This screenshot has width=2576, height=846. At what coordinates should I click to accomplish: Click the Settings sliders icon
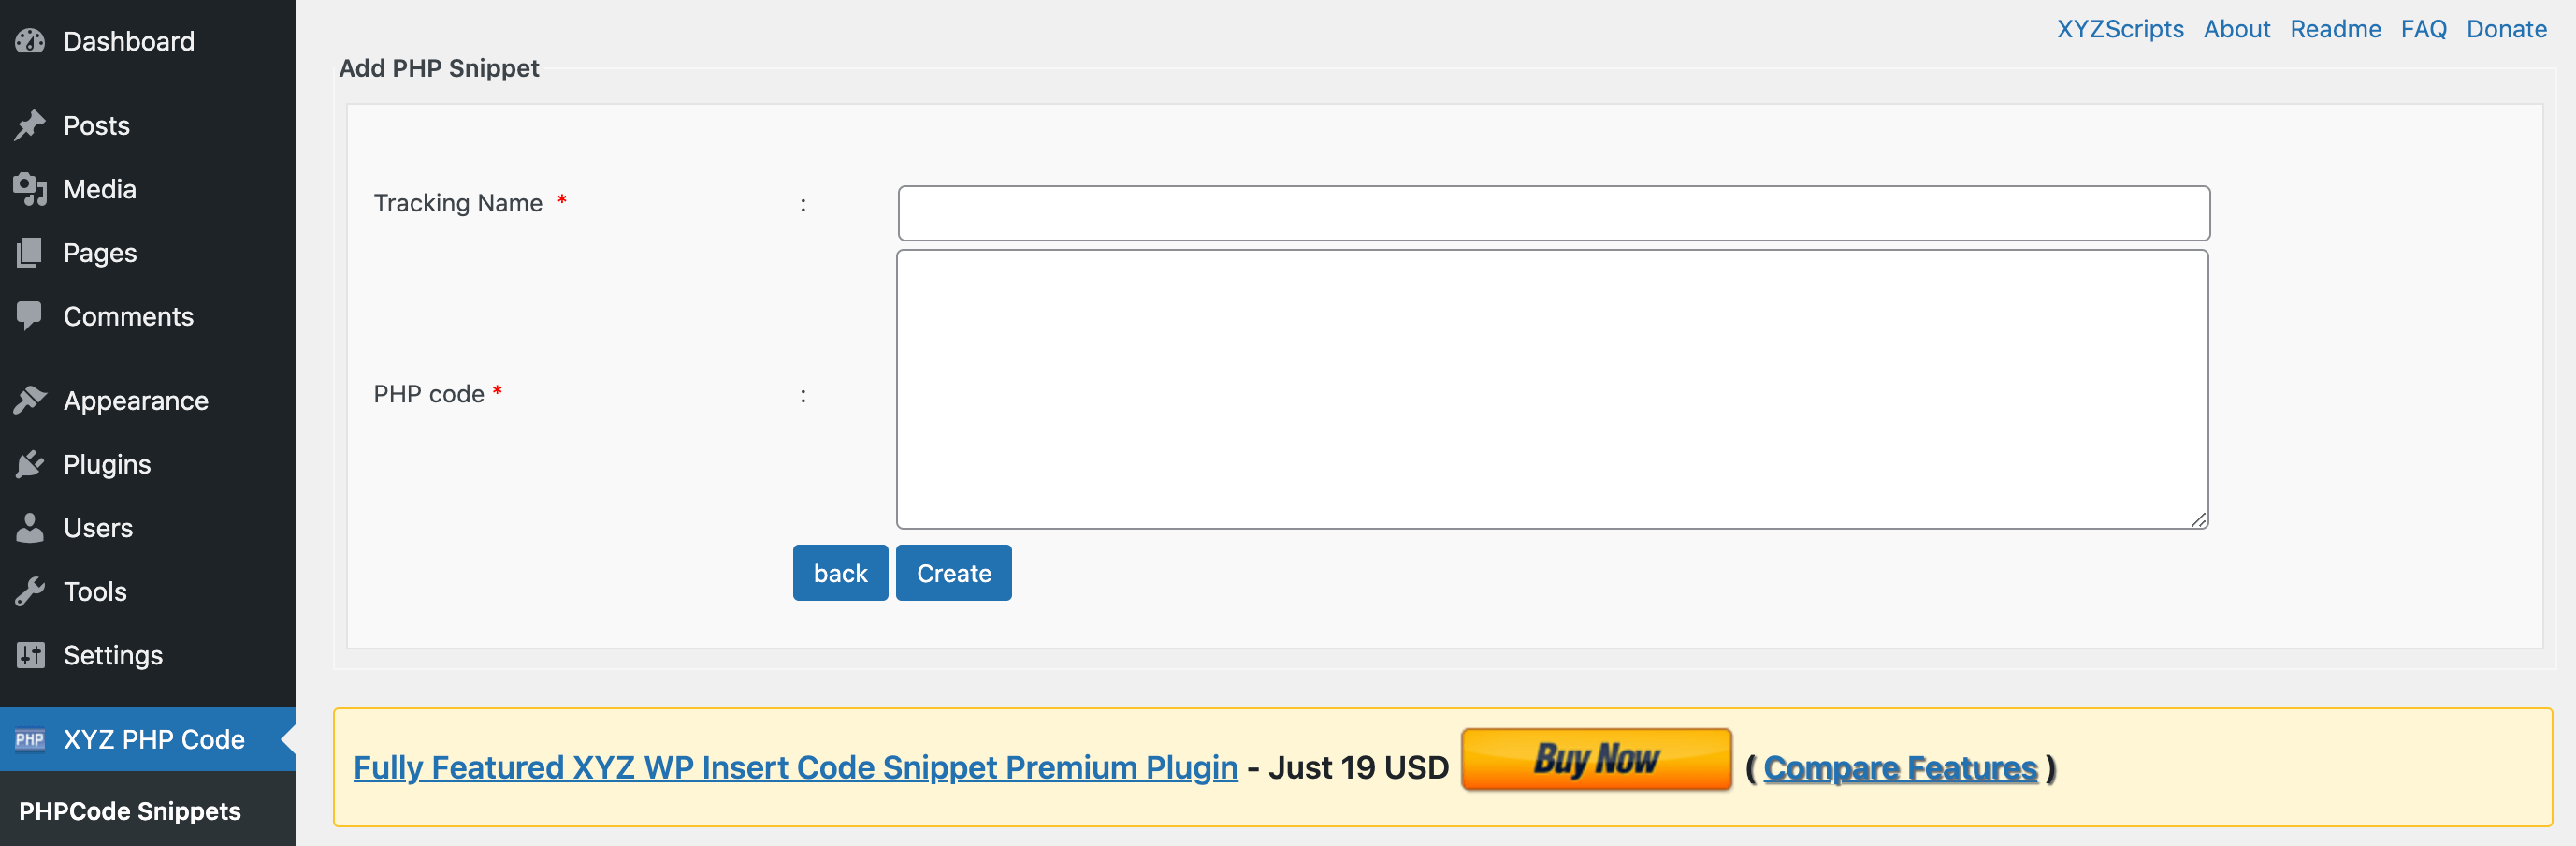click(x=30, y=655)
